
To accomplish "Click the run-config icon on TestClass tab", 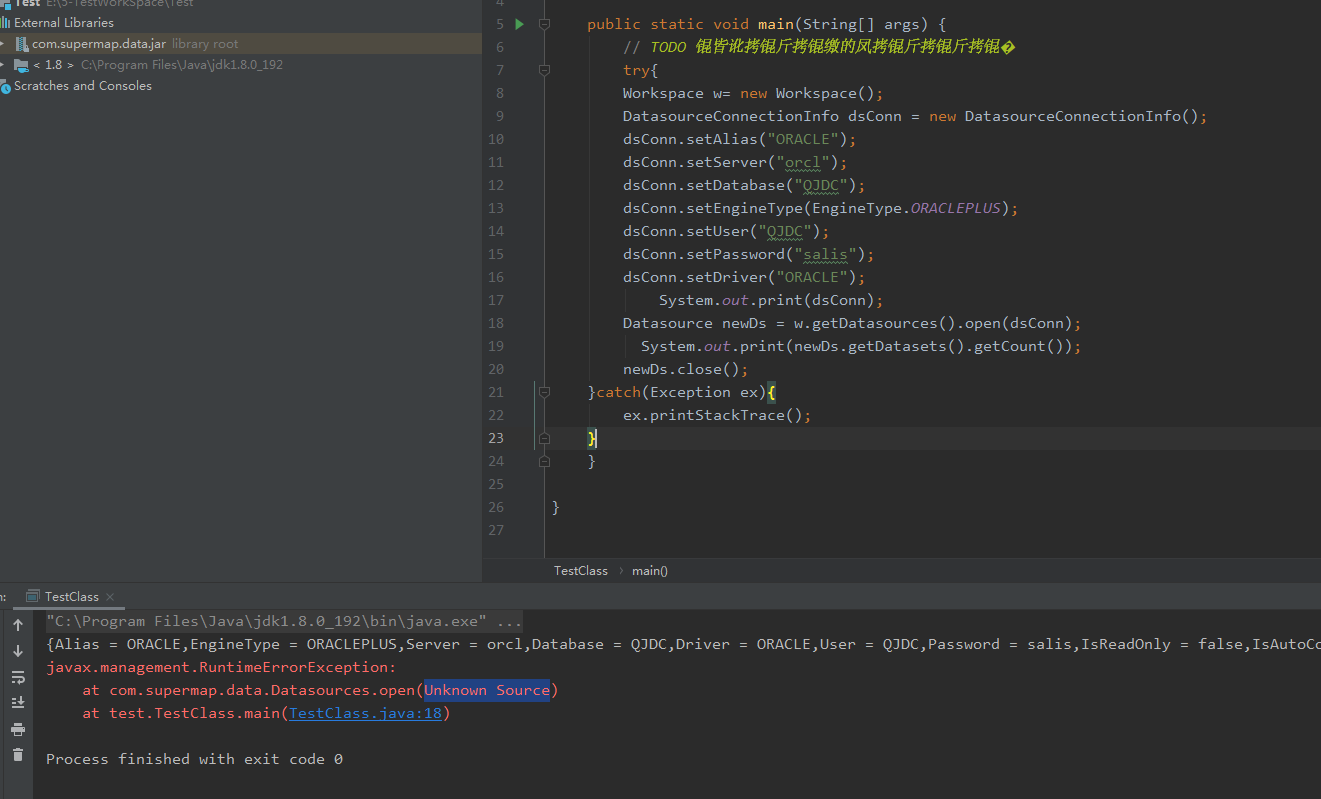I will point(33,596).
